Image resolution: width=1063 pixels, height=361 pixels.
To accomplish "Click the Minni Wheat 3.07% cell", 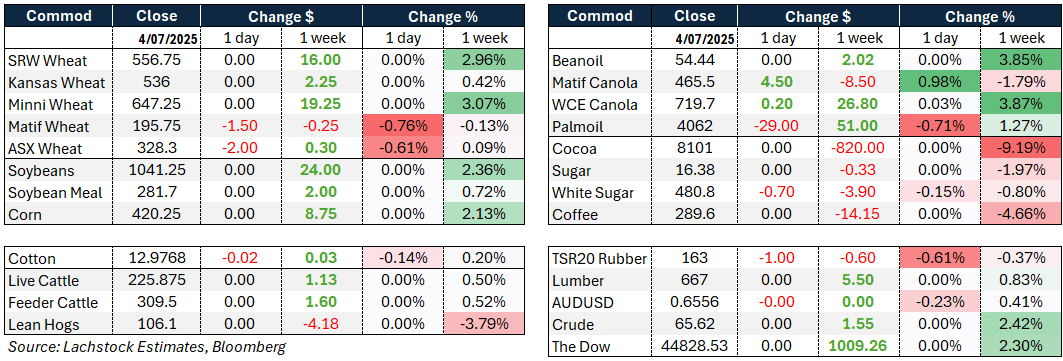I will (484, 105).
